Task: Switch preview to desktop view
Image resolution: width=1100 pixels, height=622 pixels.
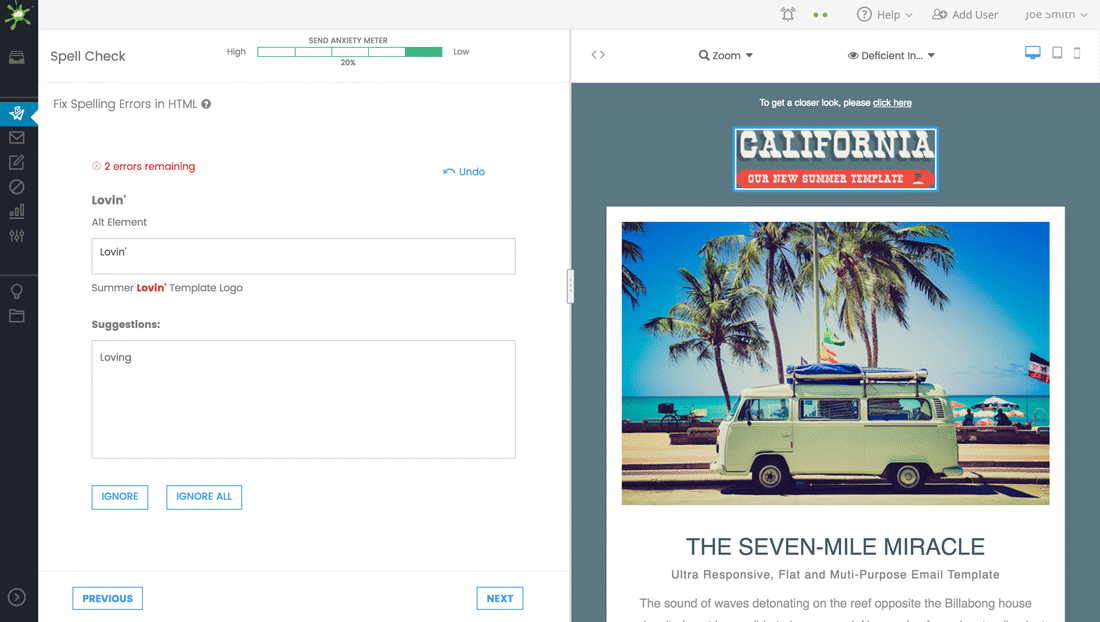Action: (1033, 53)
